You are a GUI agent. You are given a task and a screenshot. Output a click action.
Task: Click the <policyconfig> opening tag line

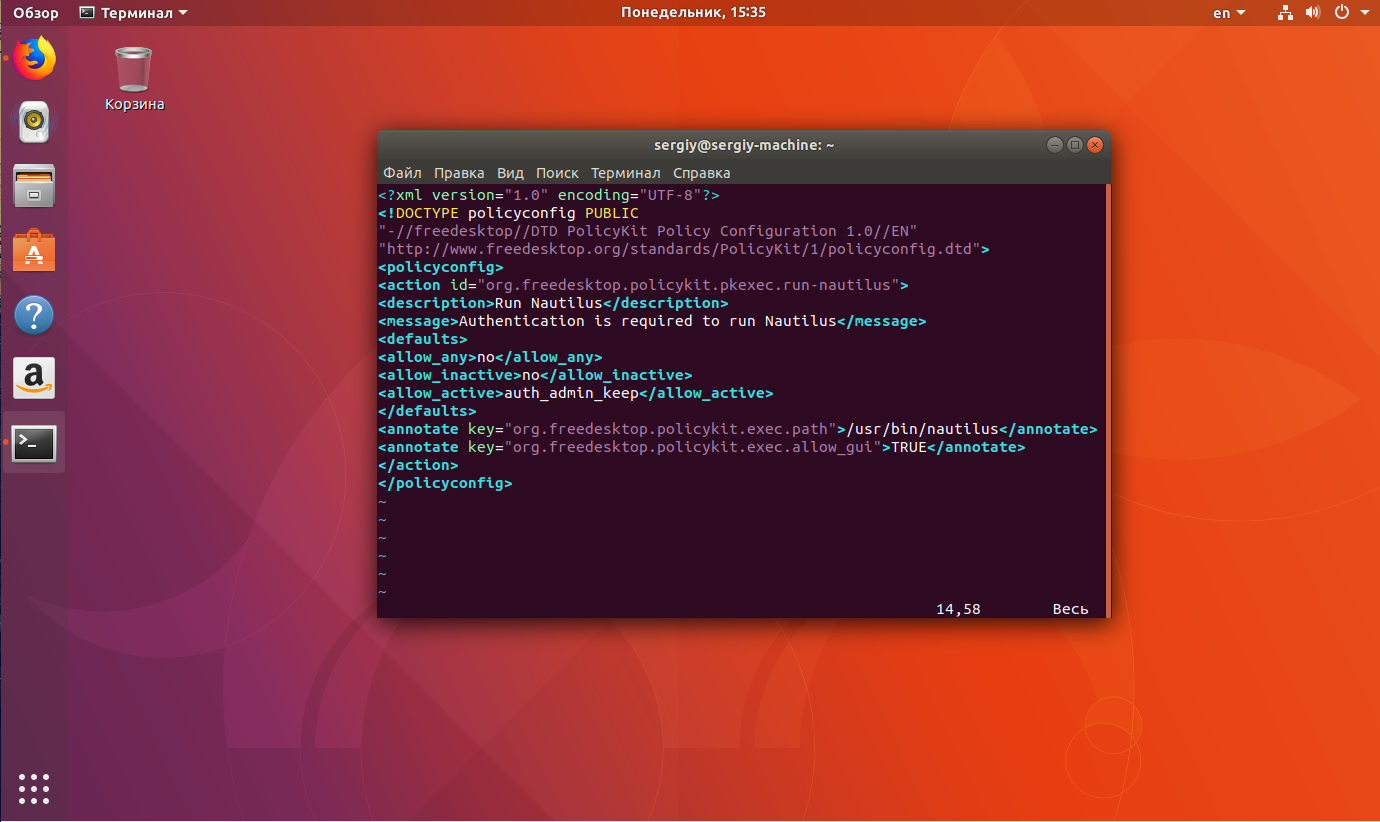(441, 267)
